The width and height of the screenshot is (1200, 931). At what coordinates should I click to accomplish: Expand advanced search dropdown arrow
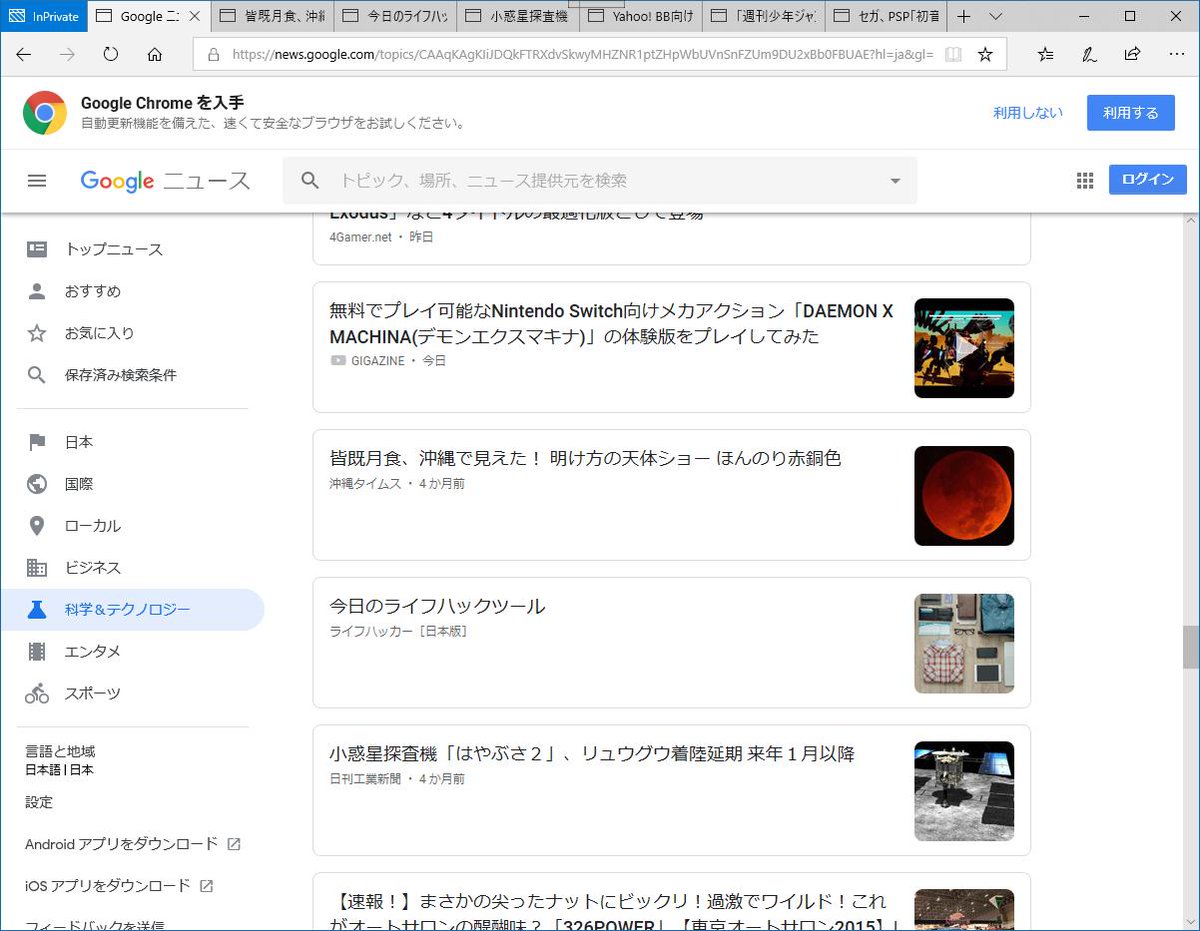[x=895, y=181]
